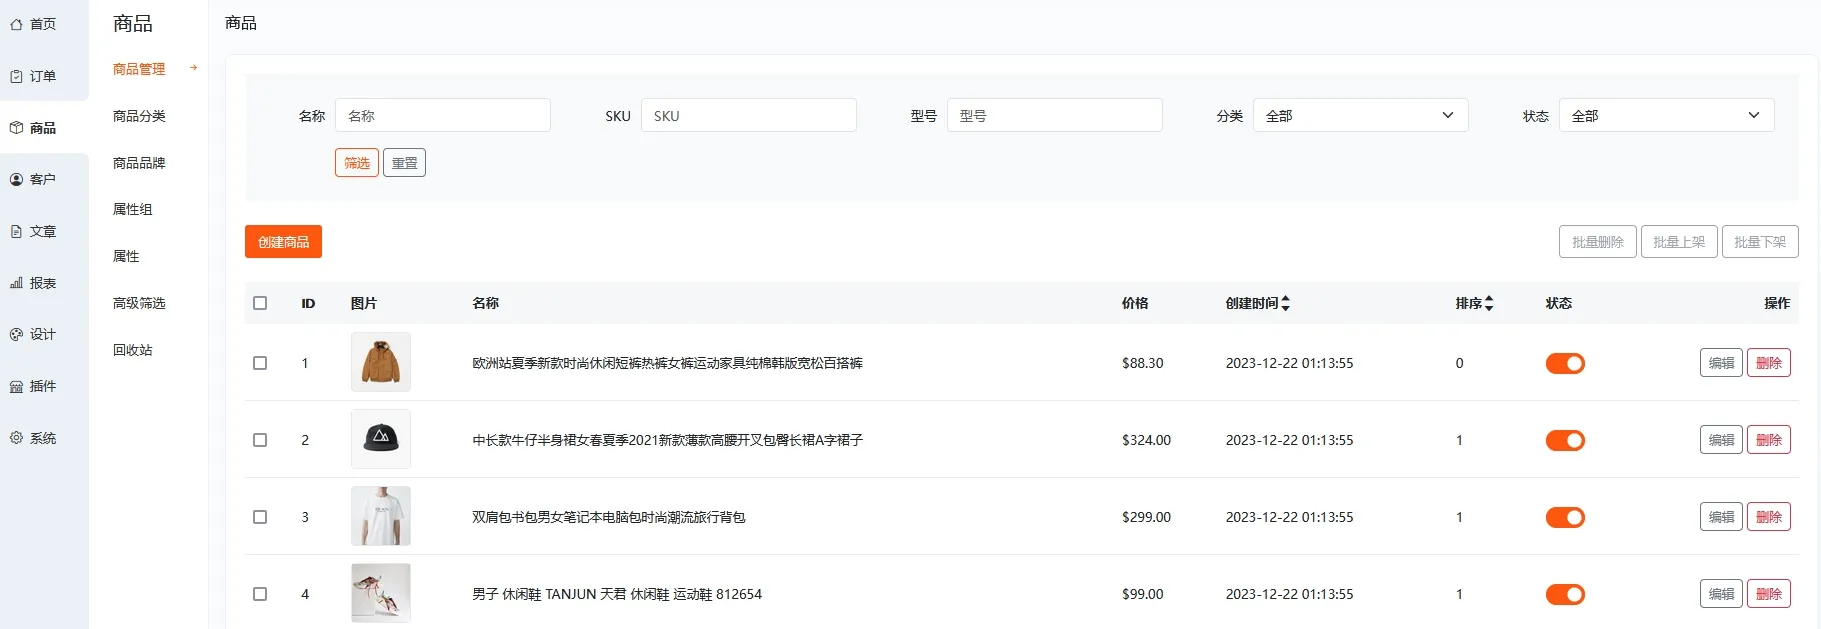This screenshot has width=1821, height=629.
Task: Click the user icon beside 客户
Action: tap(16, 180)
